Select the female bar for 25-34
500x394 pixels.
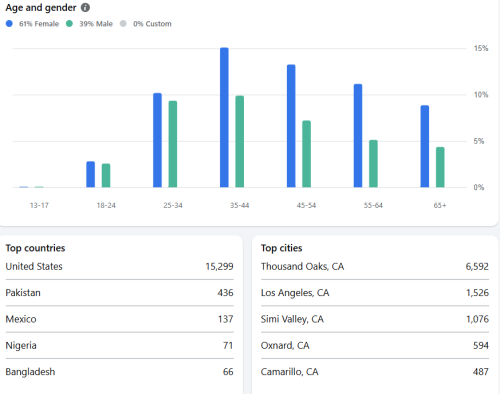157,140
